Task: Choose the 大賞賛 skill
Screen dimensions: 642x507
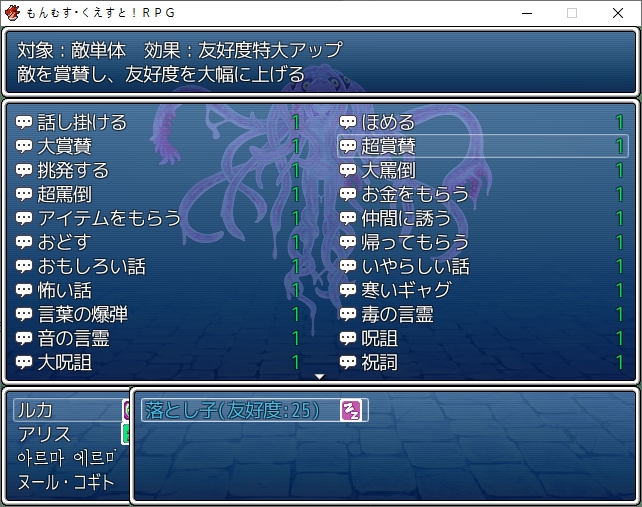Action: (158, 146)
